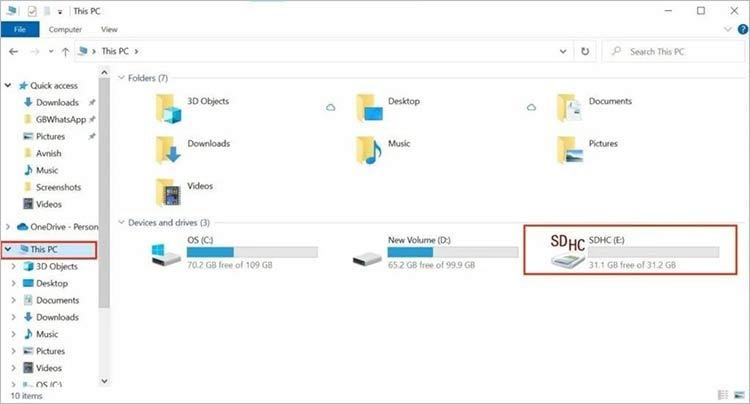
Task: Select the New Volume (D:) drive icon
Action: click(367, 259)
